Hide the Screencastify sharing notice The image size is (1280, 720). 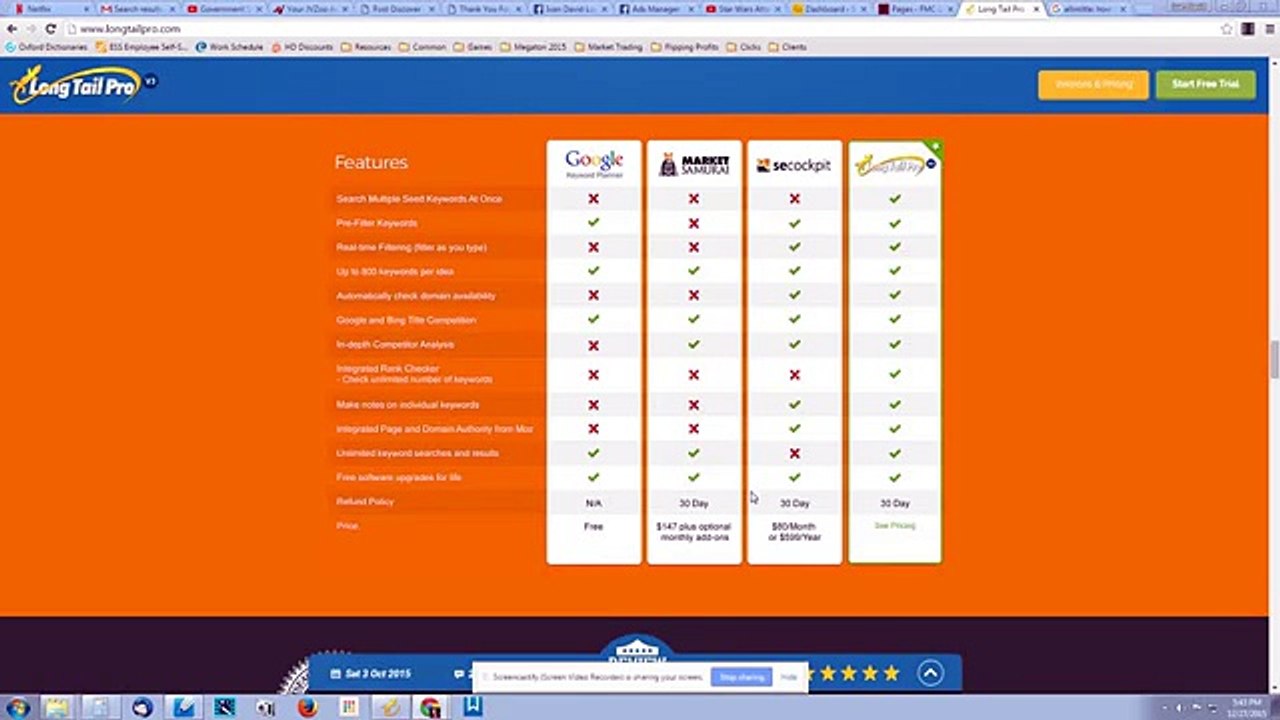789,677
